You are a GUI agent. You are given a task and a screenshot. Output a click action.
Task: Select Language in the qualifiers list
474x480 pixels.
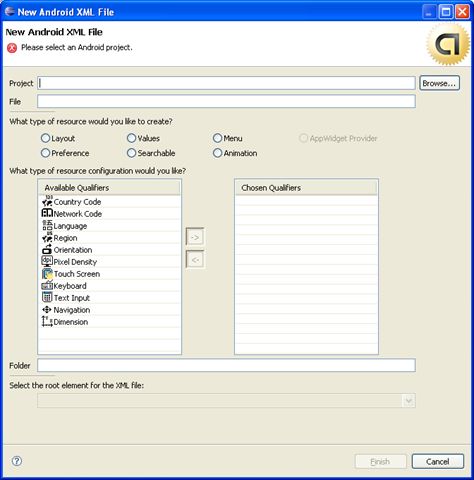(x=110, y=226)
